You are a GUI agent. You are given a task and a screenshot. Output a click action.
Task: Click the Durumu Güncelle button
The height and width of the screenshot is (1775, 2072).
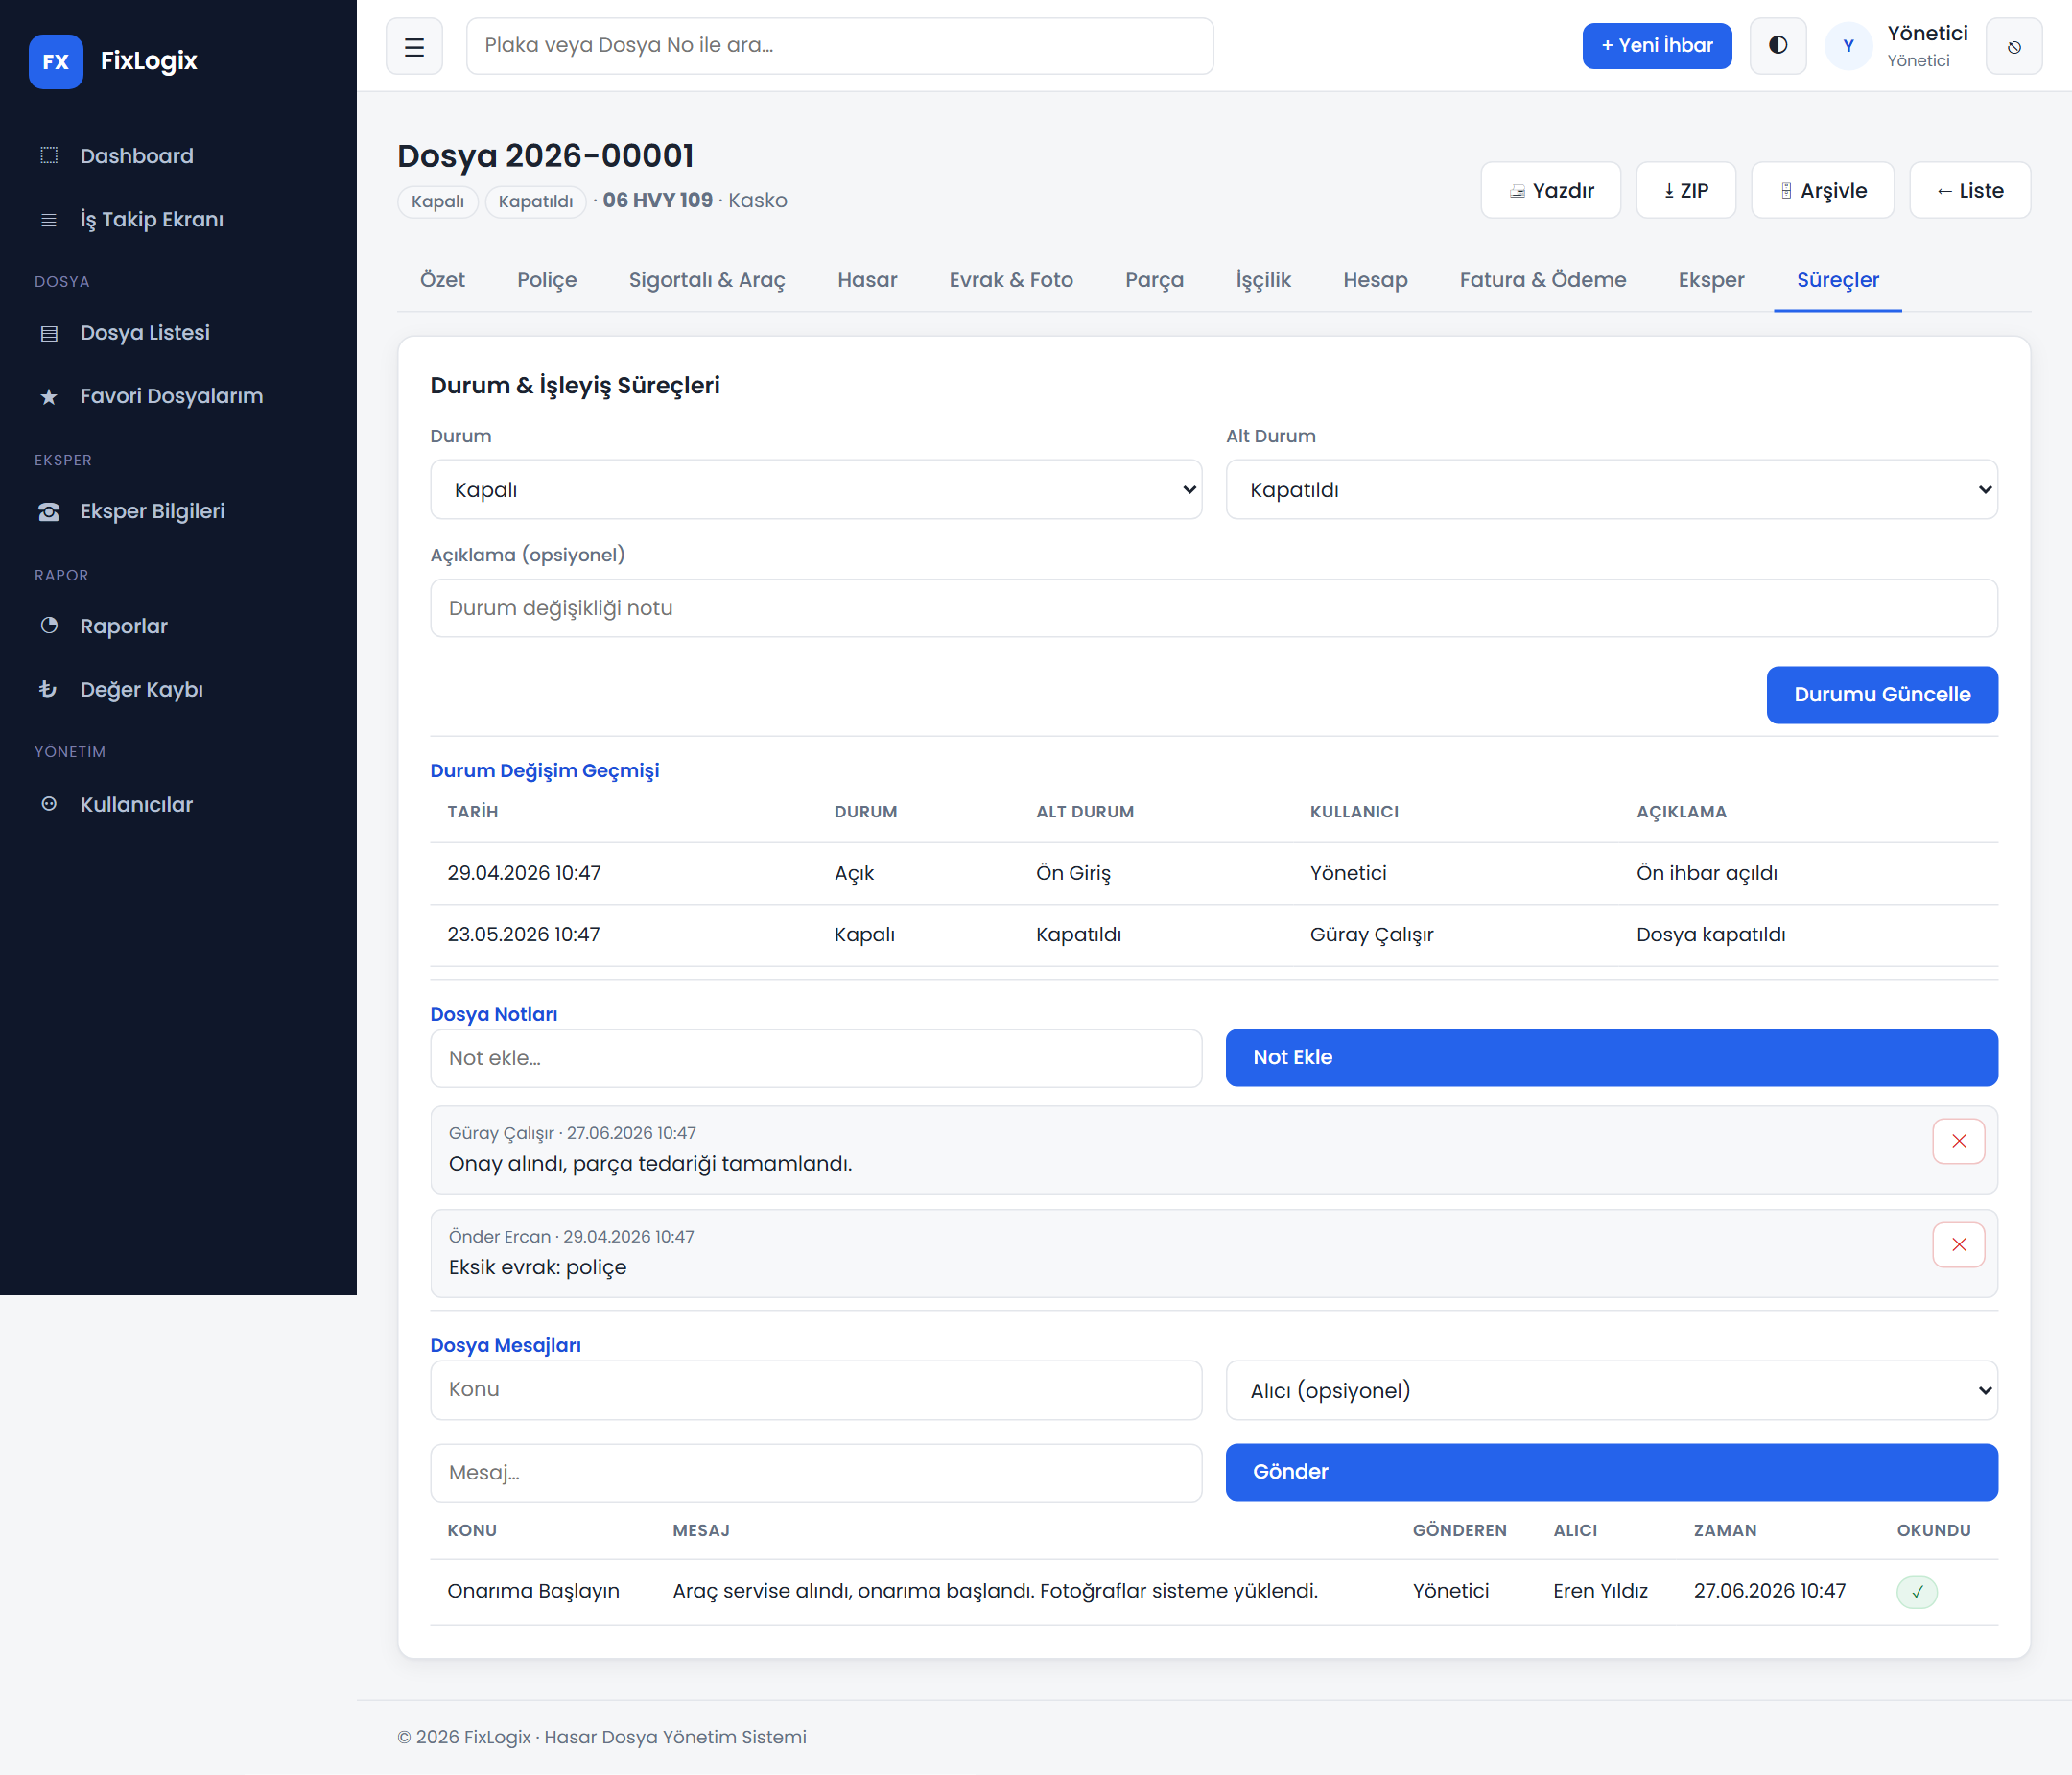(1882, 695)
